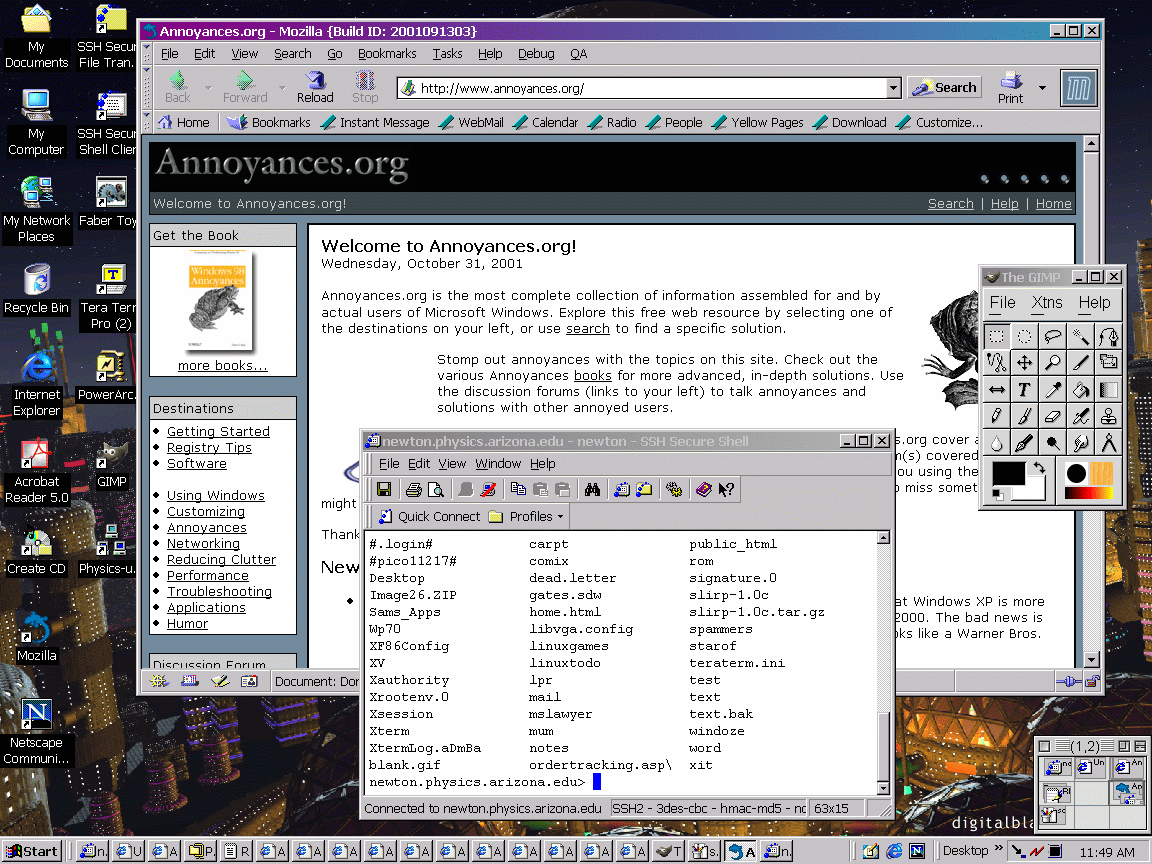The height and width of the screenshot is (864, 1152).
Task: Choose the Fuzzy Select magic wand tool
Action: pyautogui.click(x=1080, y=336)
